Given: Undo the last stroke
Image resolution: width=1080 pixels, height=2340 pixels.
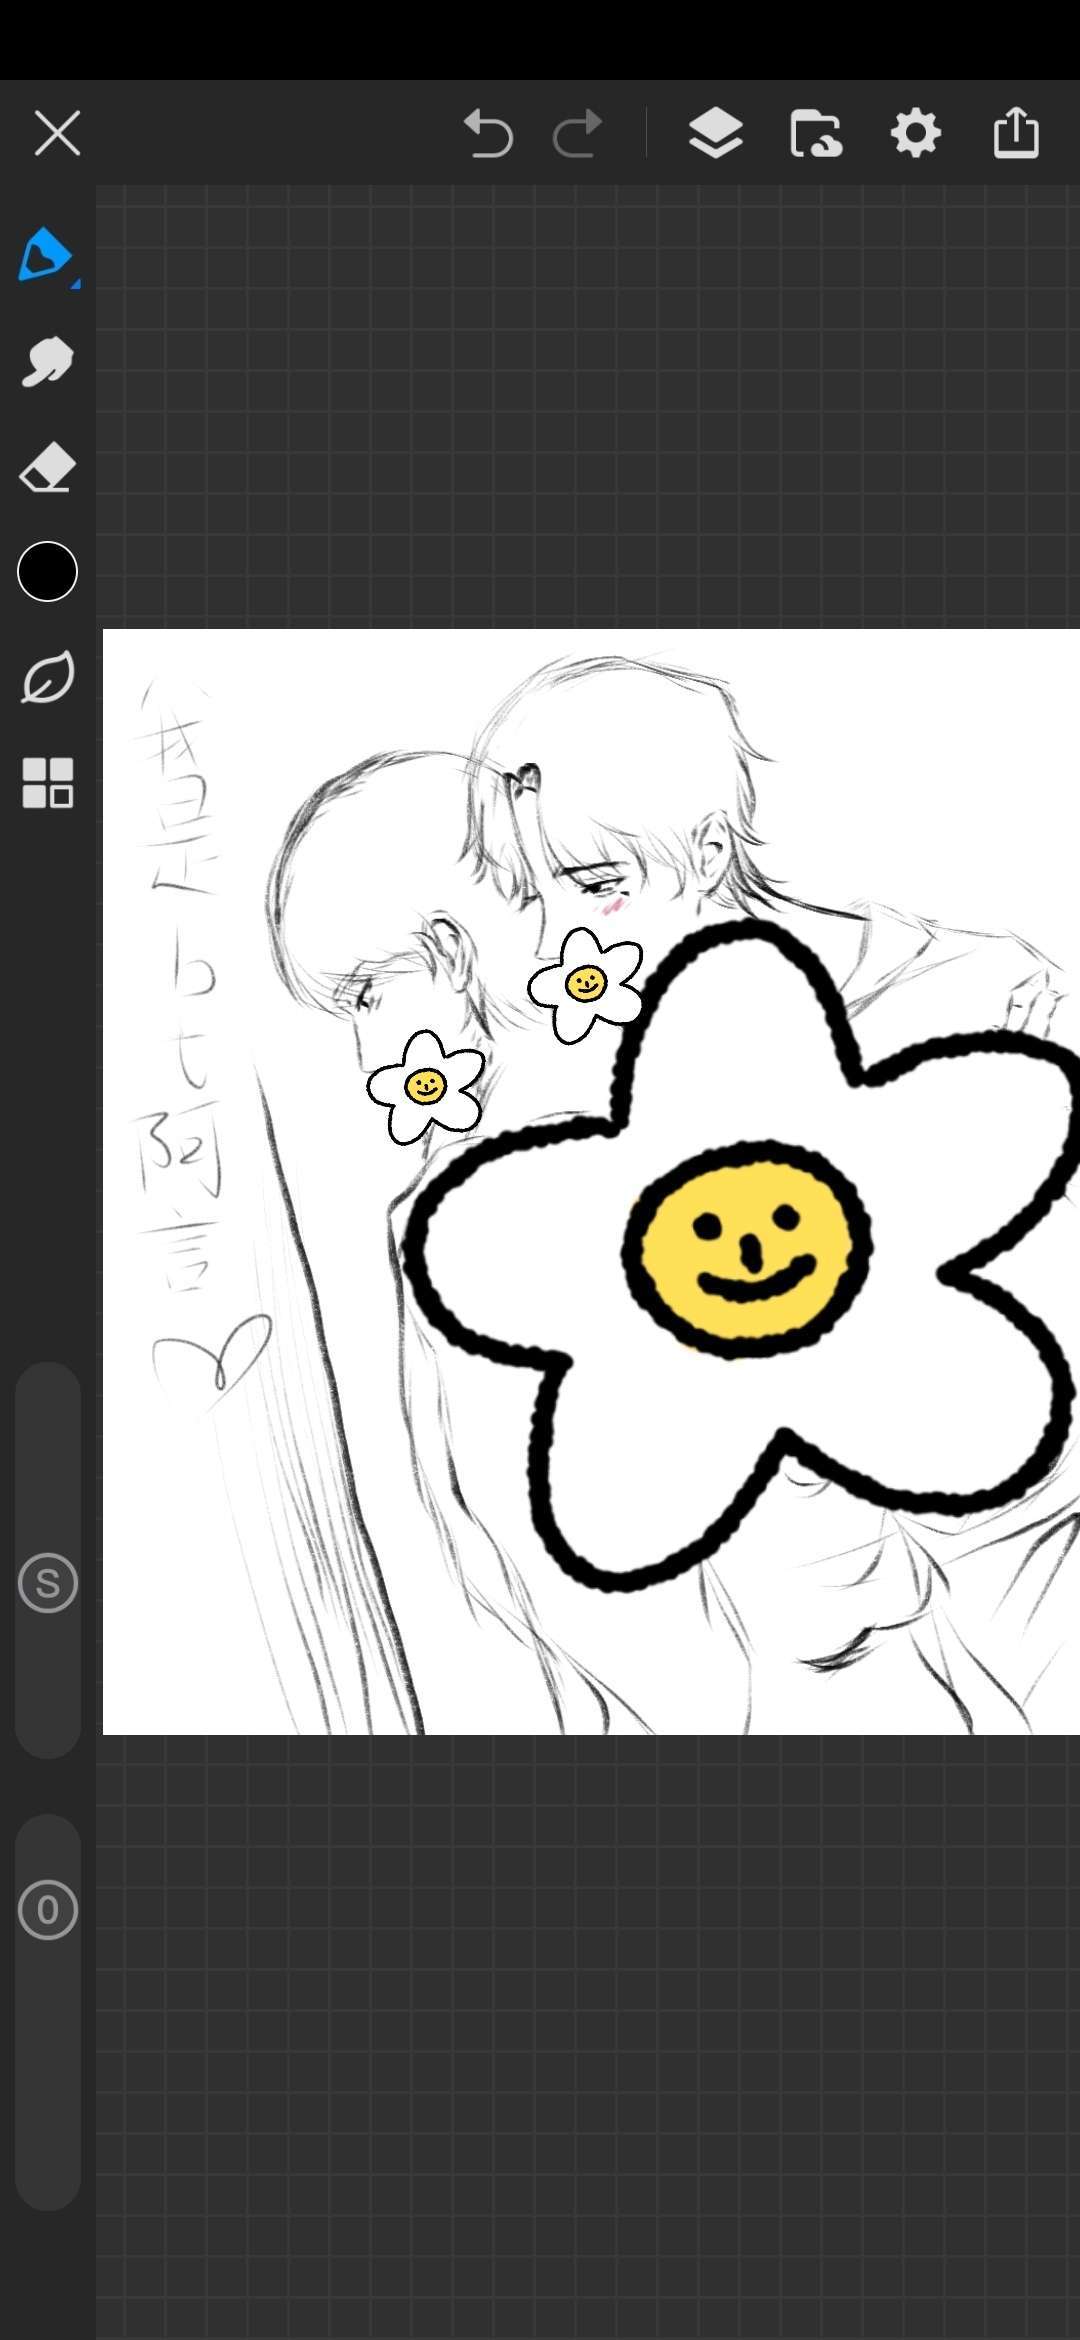Looking at the screenshot, I should [488, 133].
